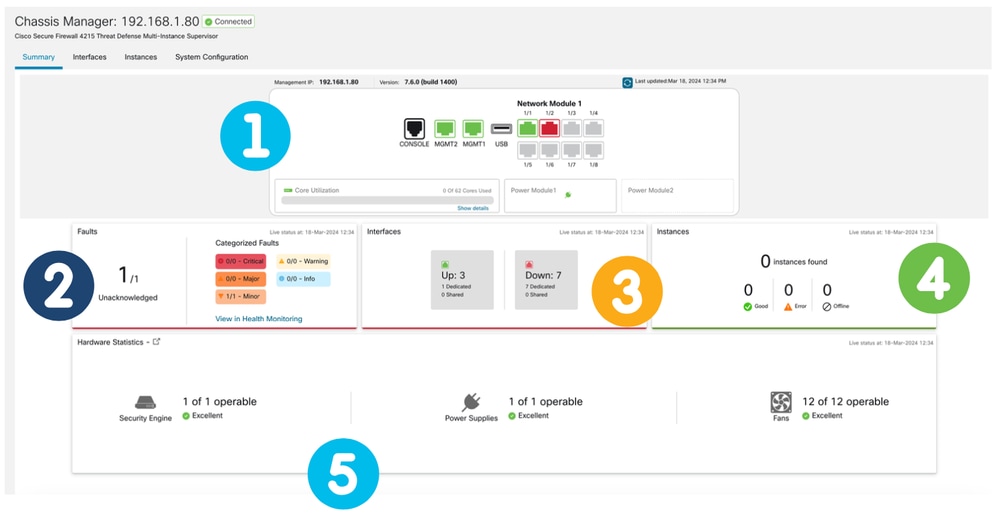The height and width of the screenshot is (514, 999).
Task: Click the green Good instances check icon
Action: tap(748, 306)
